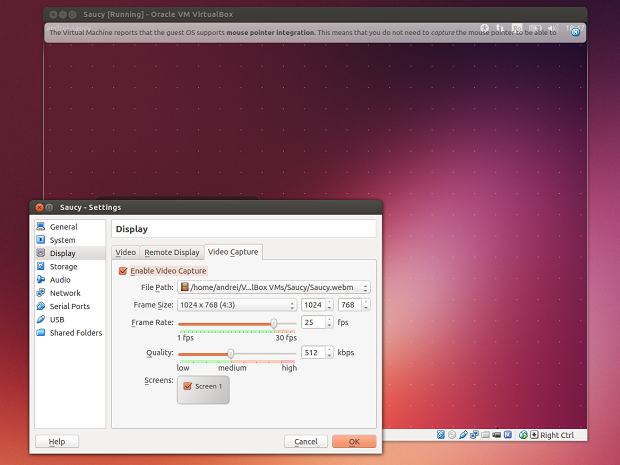Click the virtualization features status icon
The width and height of the screenshot is (620, 465).
coord(508,435)
